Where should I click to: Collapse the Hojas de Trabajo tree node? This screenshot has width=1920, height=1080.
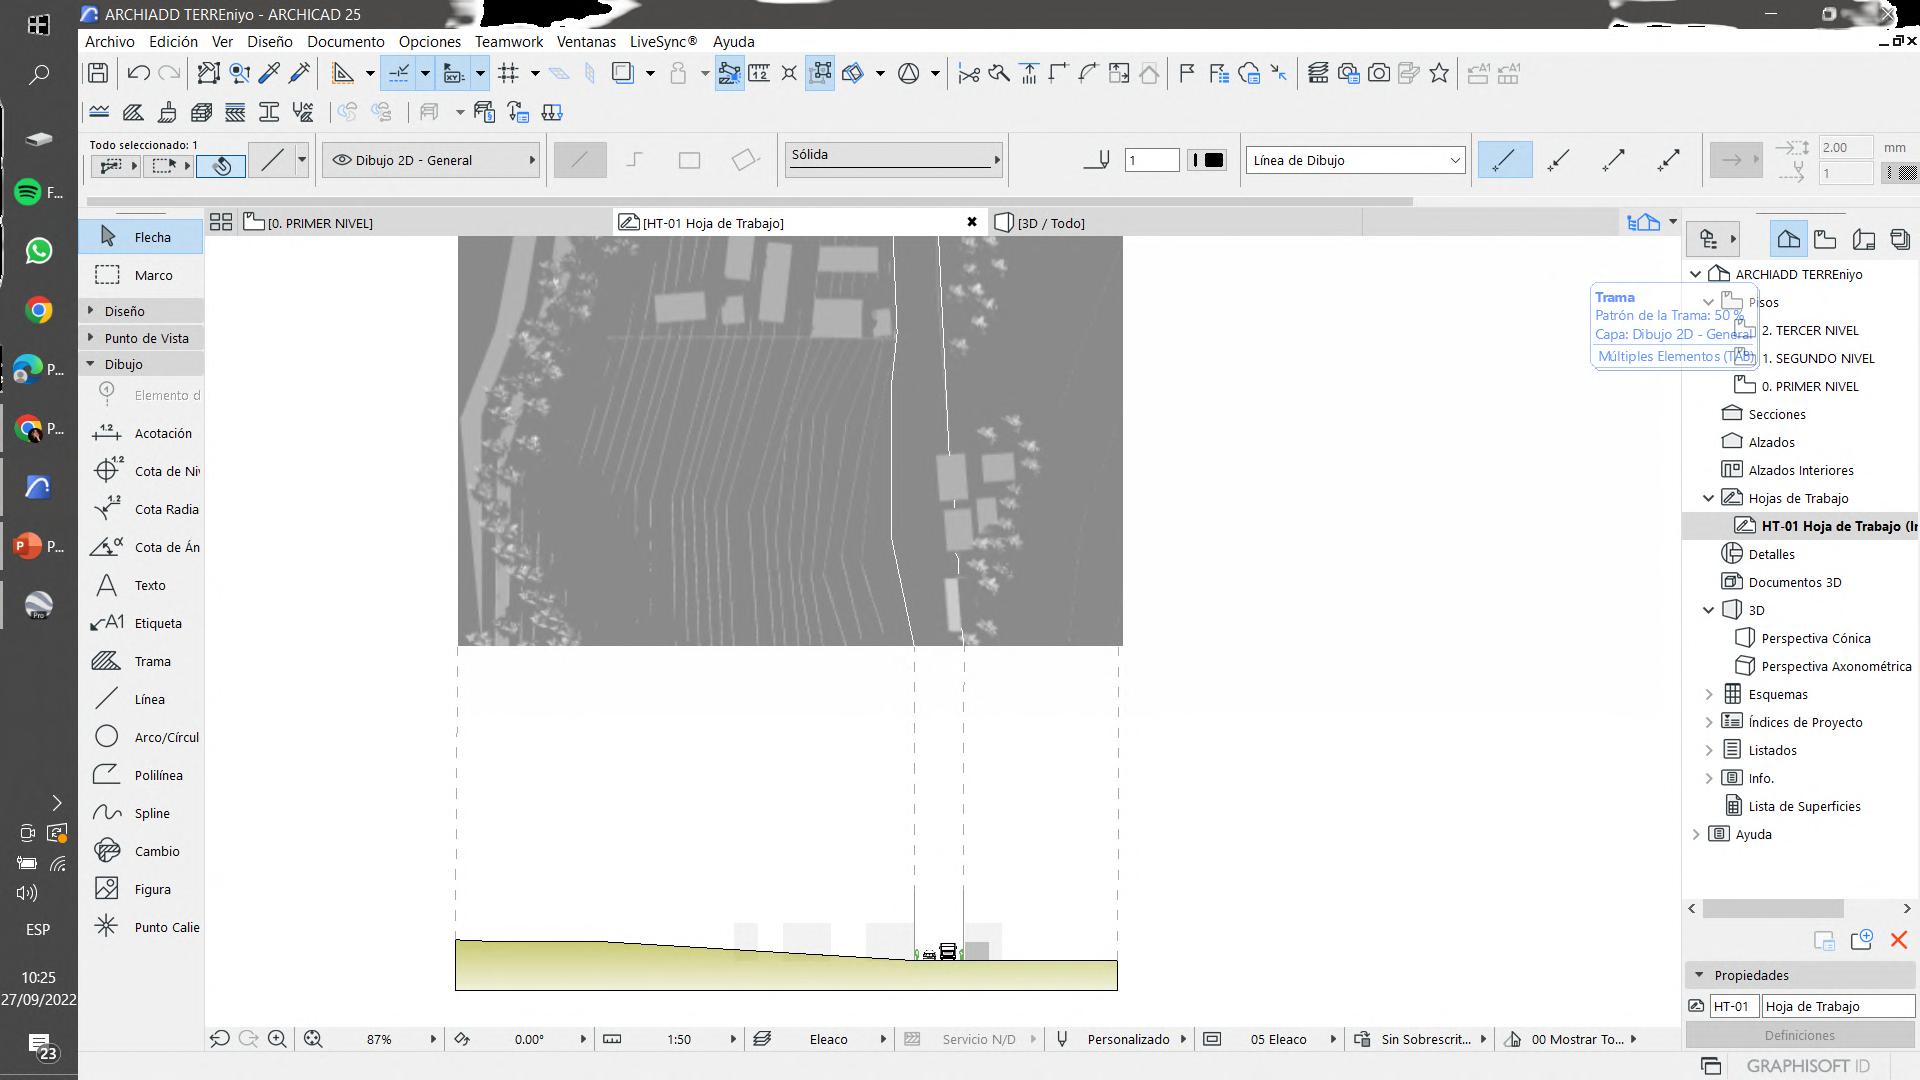[x=1708, y=498]
